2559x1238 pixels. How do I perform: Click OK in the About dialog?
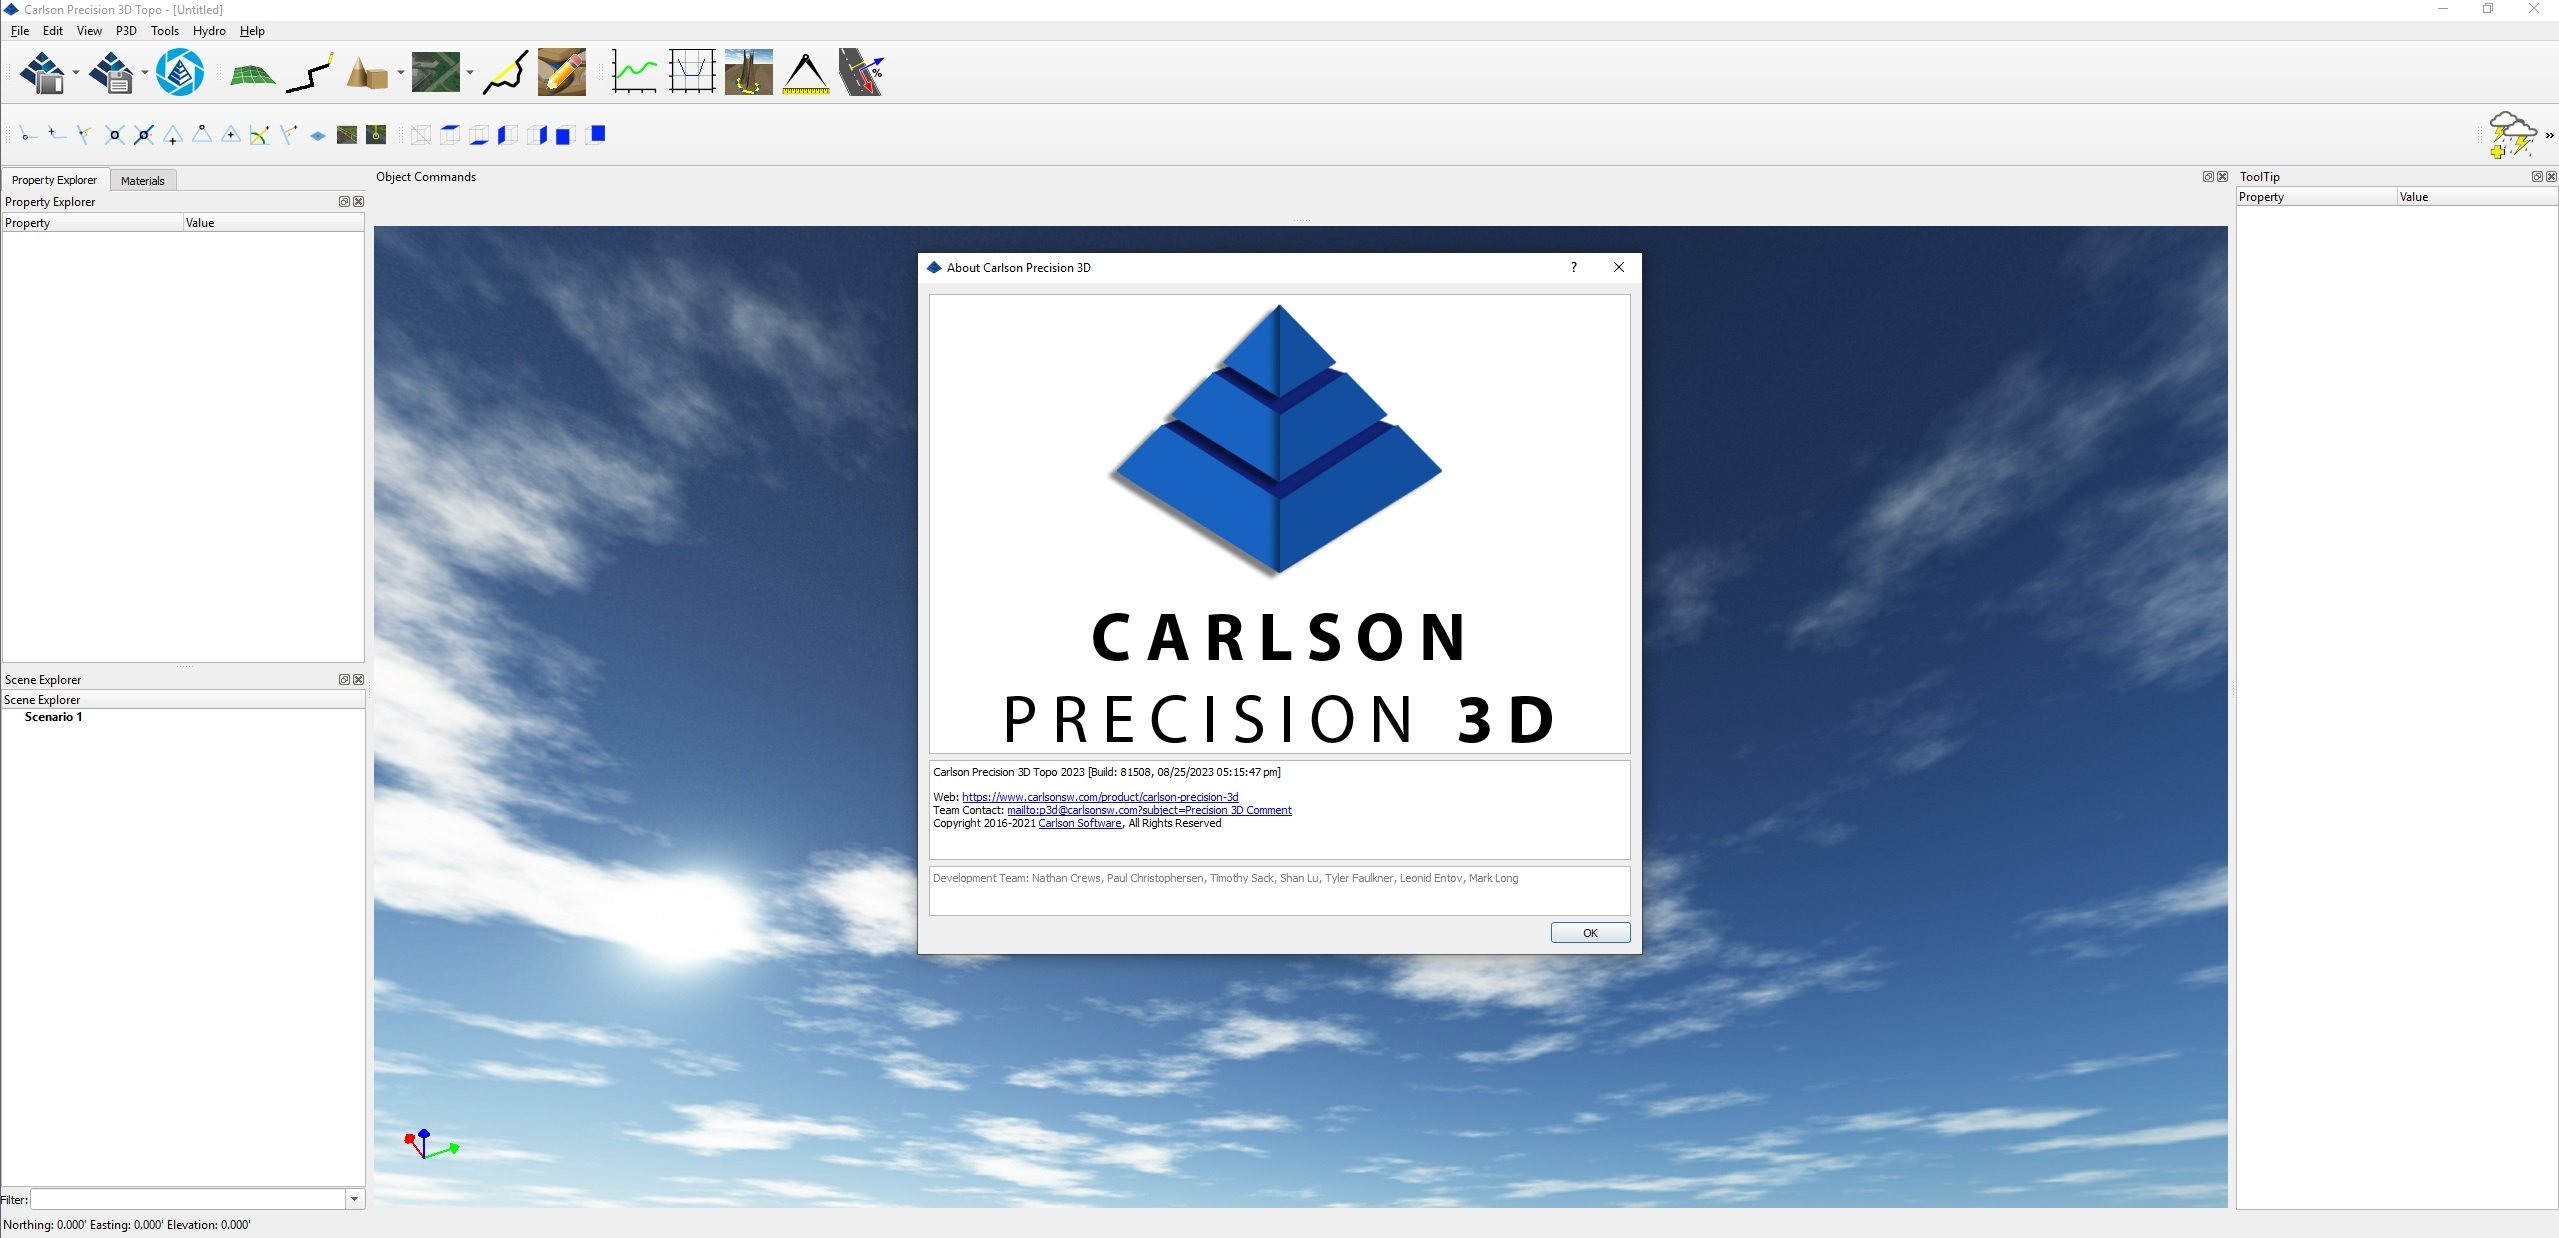[x=1590, y=933]
